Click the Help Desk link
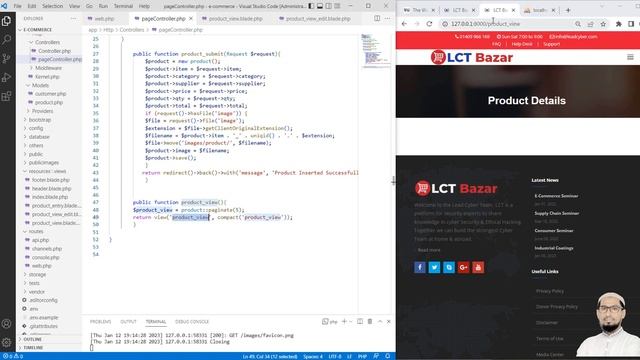 (522, 44)
